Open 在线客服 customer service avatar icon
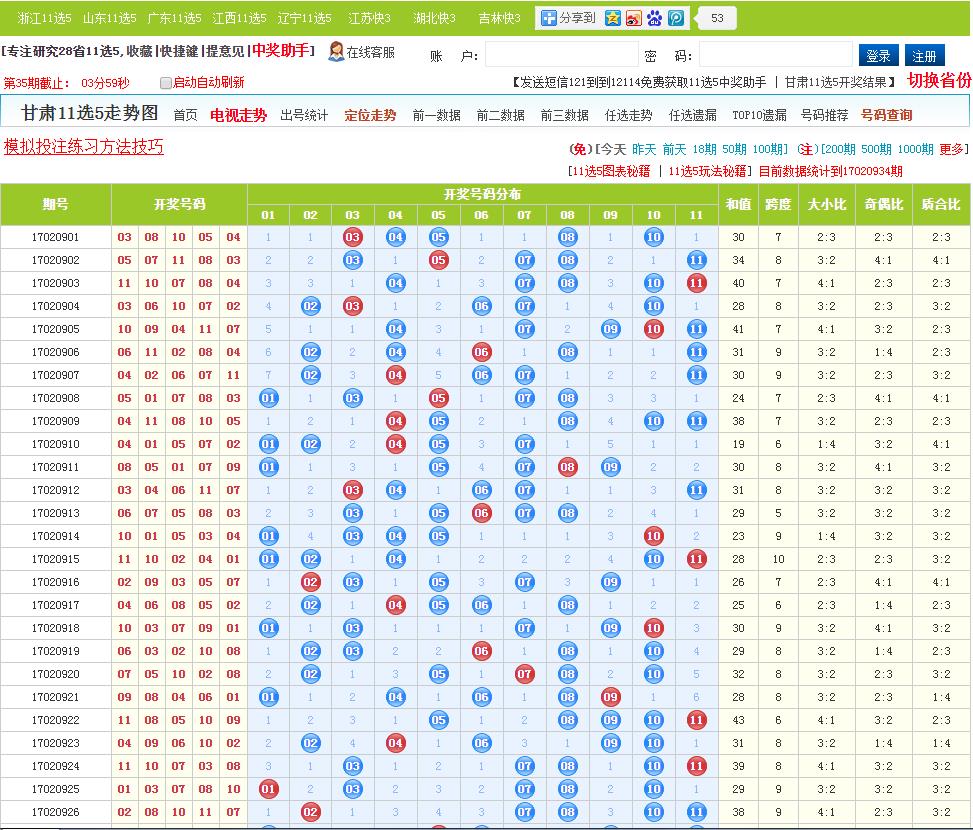The image size is (973, 830). (x=336, y=52)
